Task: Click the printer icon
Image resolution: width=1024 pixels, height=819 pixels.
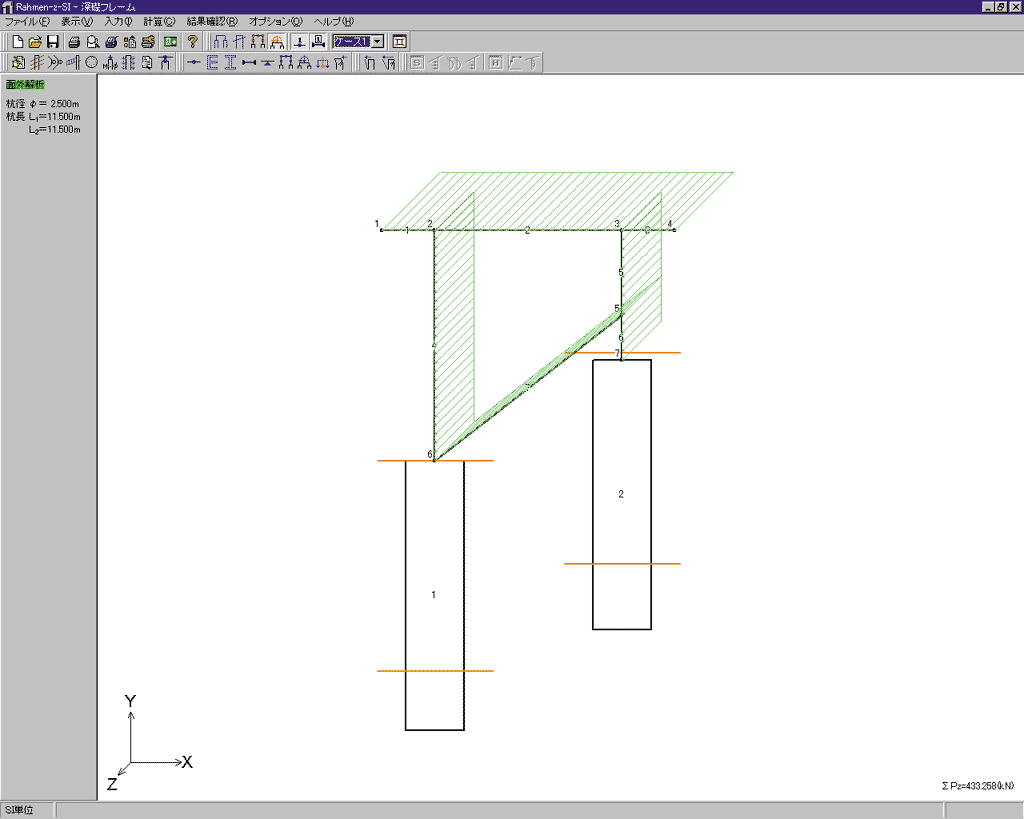Action: [74, 42]
